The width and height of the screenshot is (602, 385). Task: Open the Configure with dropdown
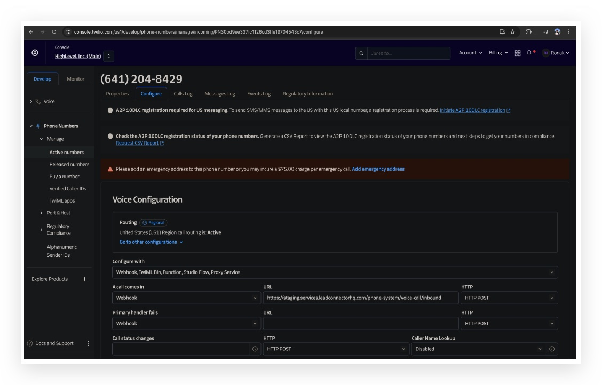[335, 272]
